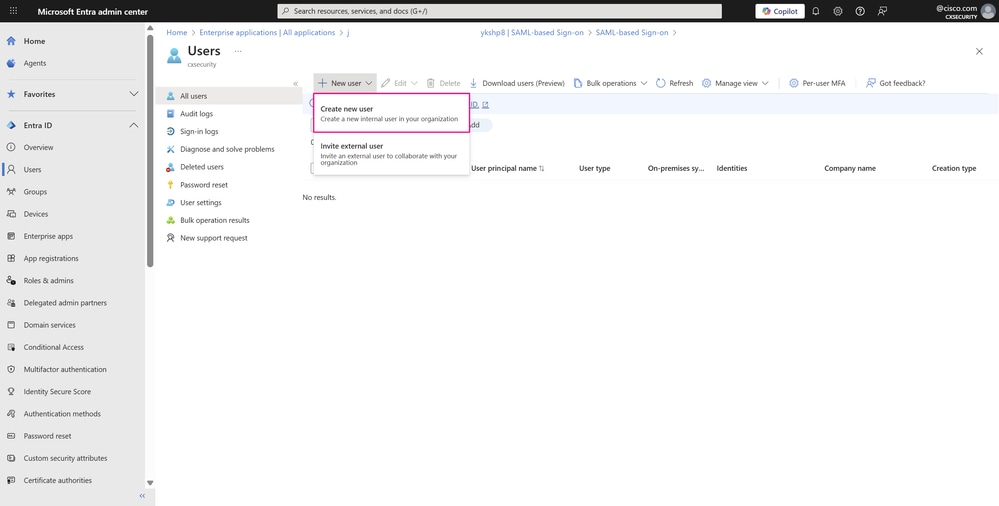Click the Company name column header
The width and height of the screenshot is (999, 506).
[850, 168]
